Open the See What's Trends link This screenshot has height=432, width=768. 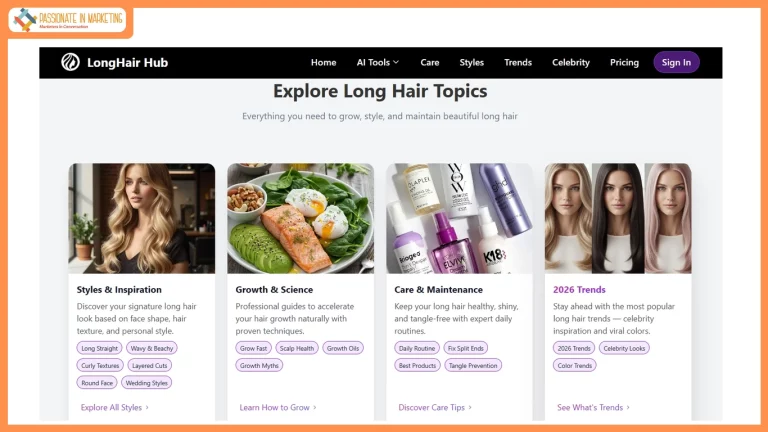pos(593,407)
